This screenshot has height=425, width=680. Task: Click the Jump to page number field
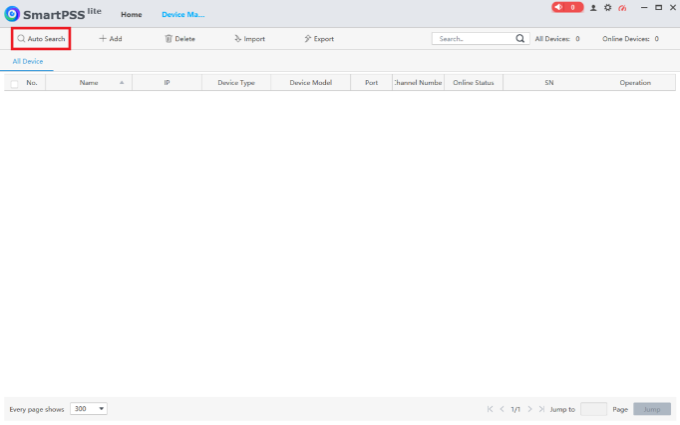593,409
